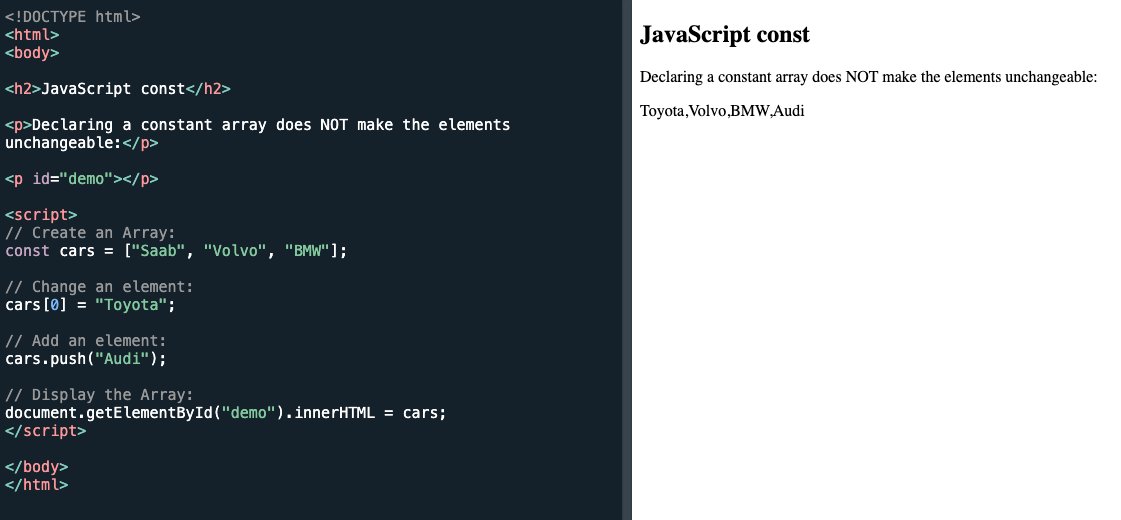Click the vertical splitter between editor and preview
Screen dimensions: 1121x520
click(x=627, y=260)
